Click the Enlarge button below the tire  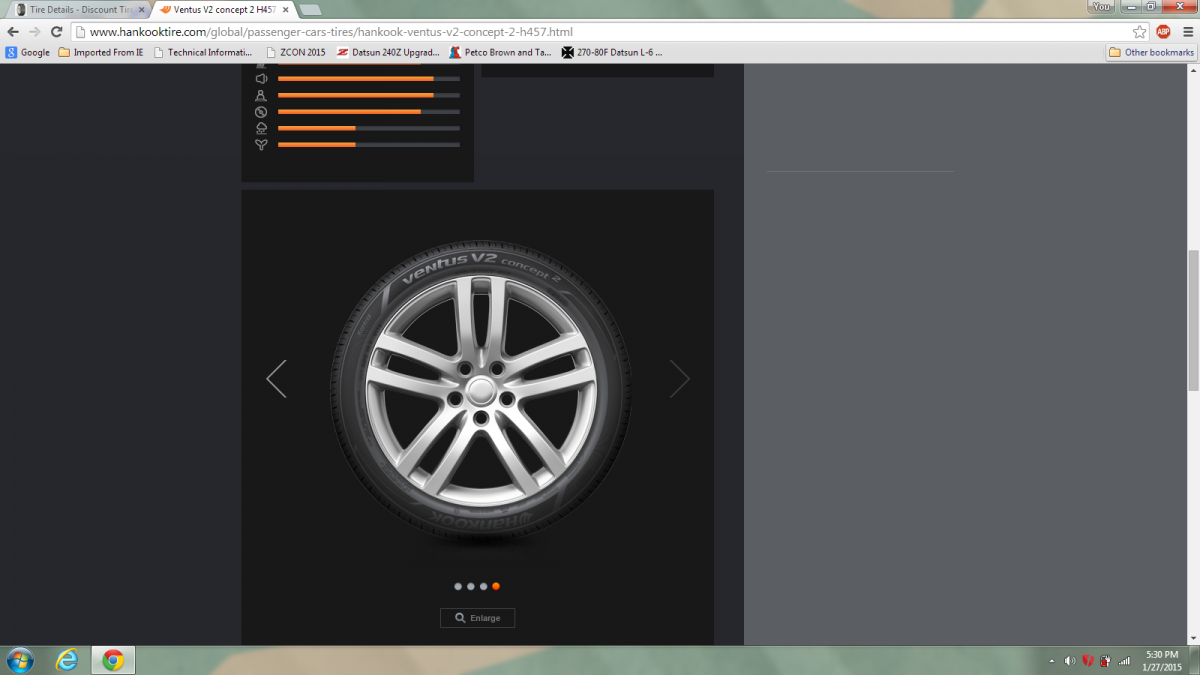[477, 618]
